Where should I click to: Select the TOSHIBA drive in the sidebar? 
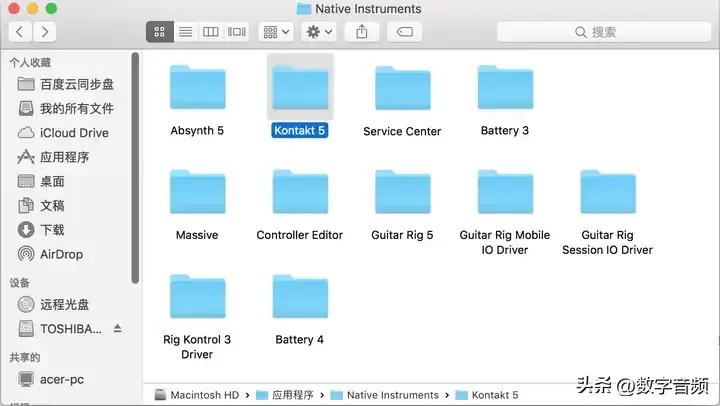(60, 329)
